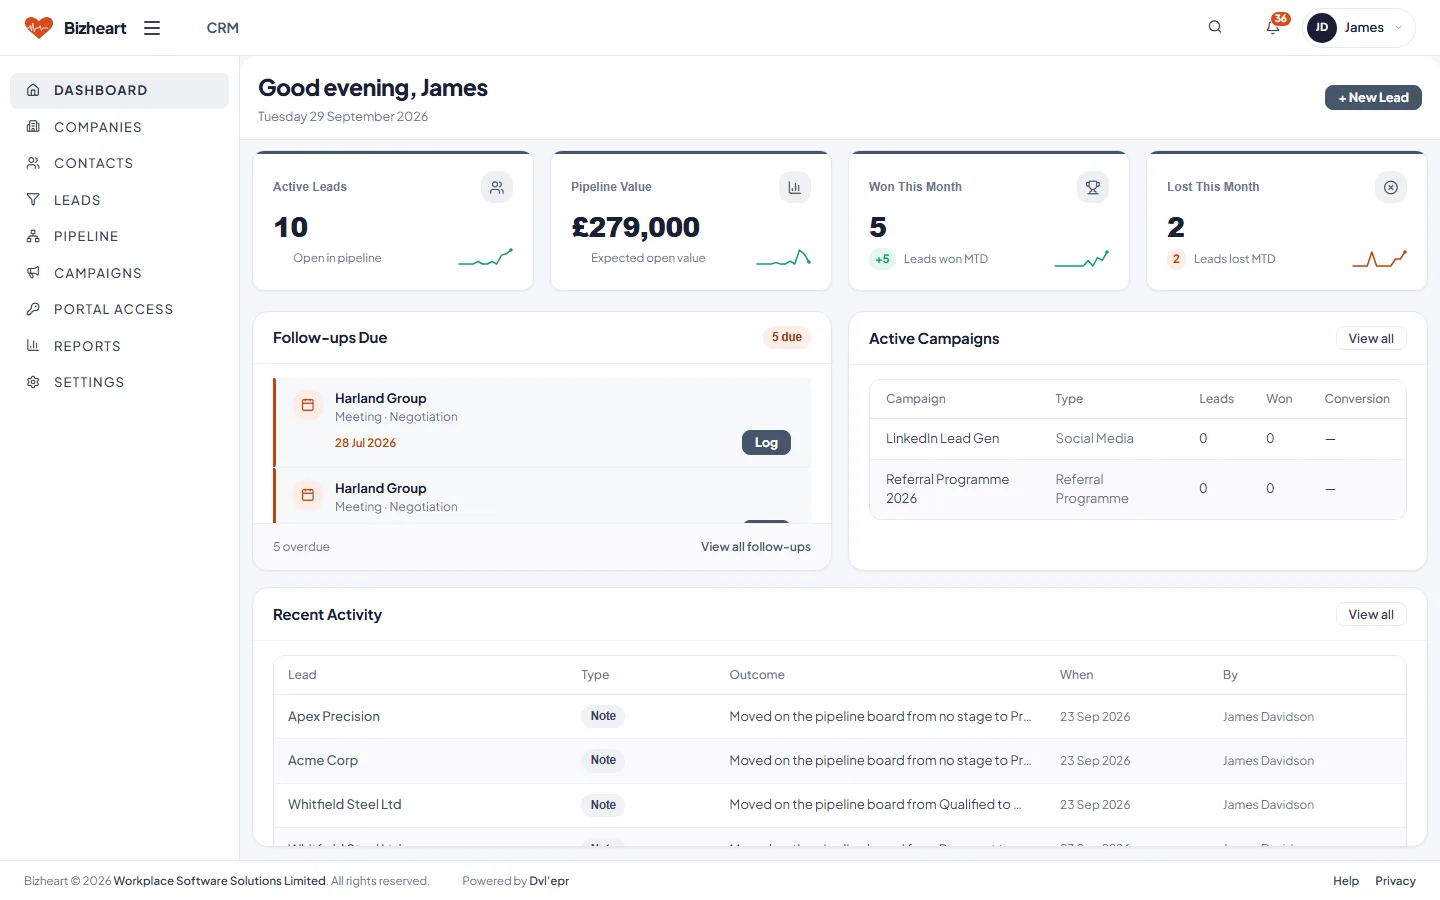The height and width of the screenshot is (900, 1440).
Task: Click the Bizheart heart logo
Action: tap(38, 28)
